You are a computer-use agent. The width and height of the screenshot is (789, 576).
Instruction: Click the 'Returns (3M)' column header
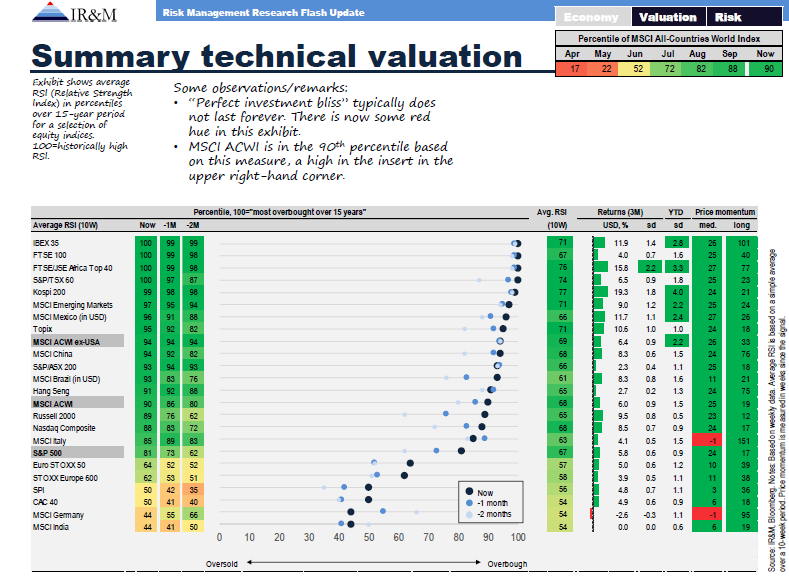coord(620,212)
